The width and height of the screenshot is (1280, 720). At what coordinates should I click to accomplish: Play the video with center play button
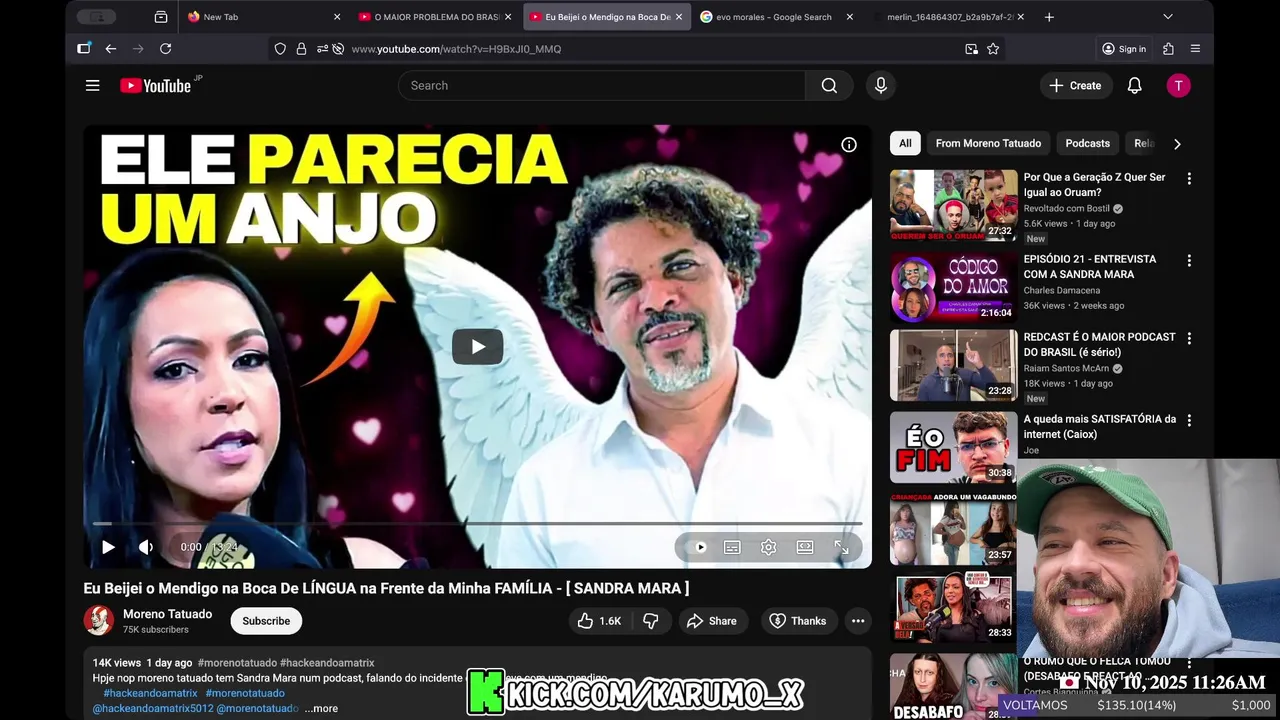[x=477, y=347]
